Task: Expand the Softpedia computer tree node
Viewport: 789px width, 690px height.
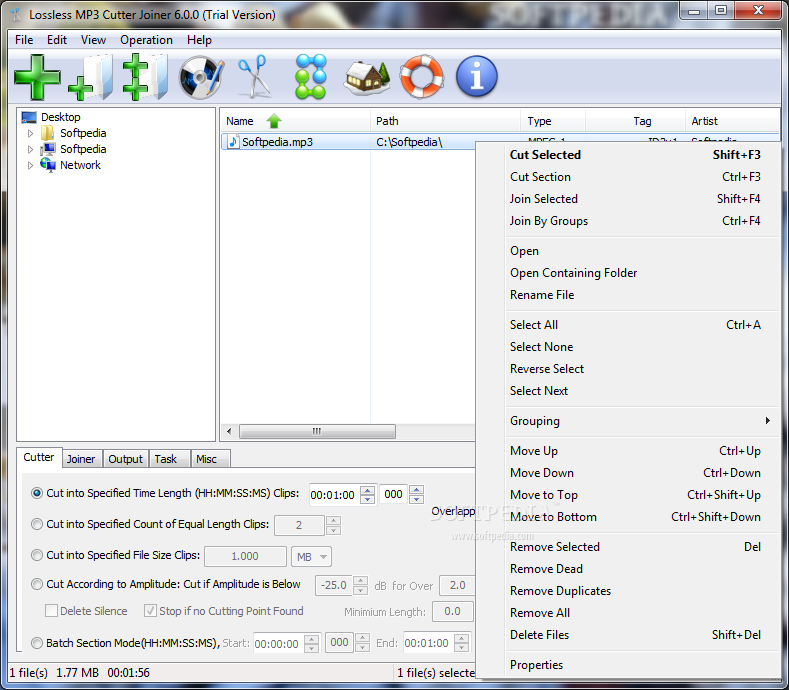Action: point(30,149)
